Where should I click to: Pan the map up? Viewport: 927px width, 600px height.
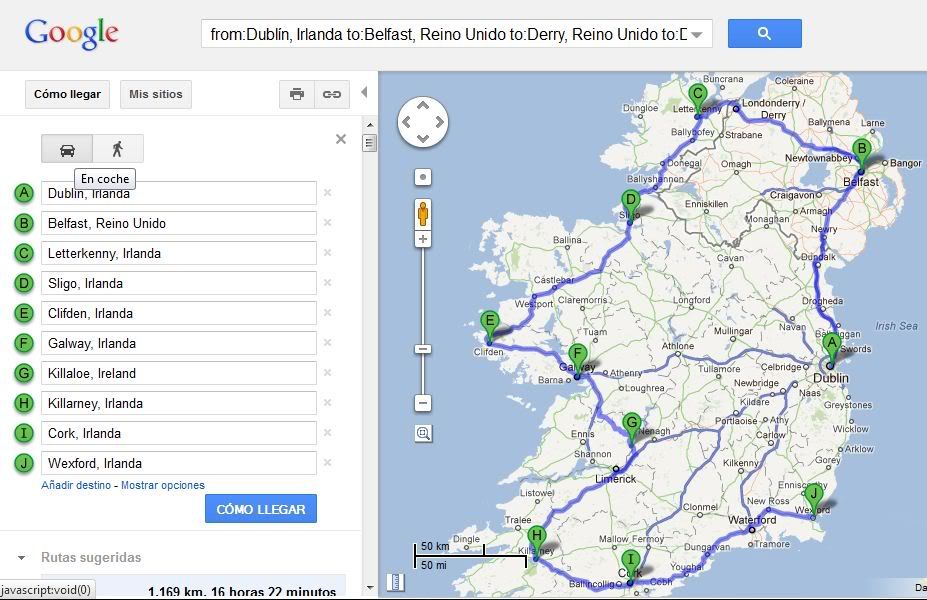coord(423,105)
